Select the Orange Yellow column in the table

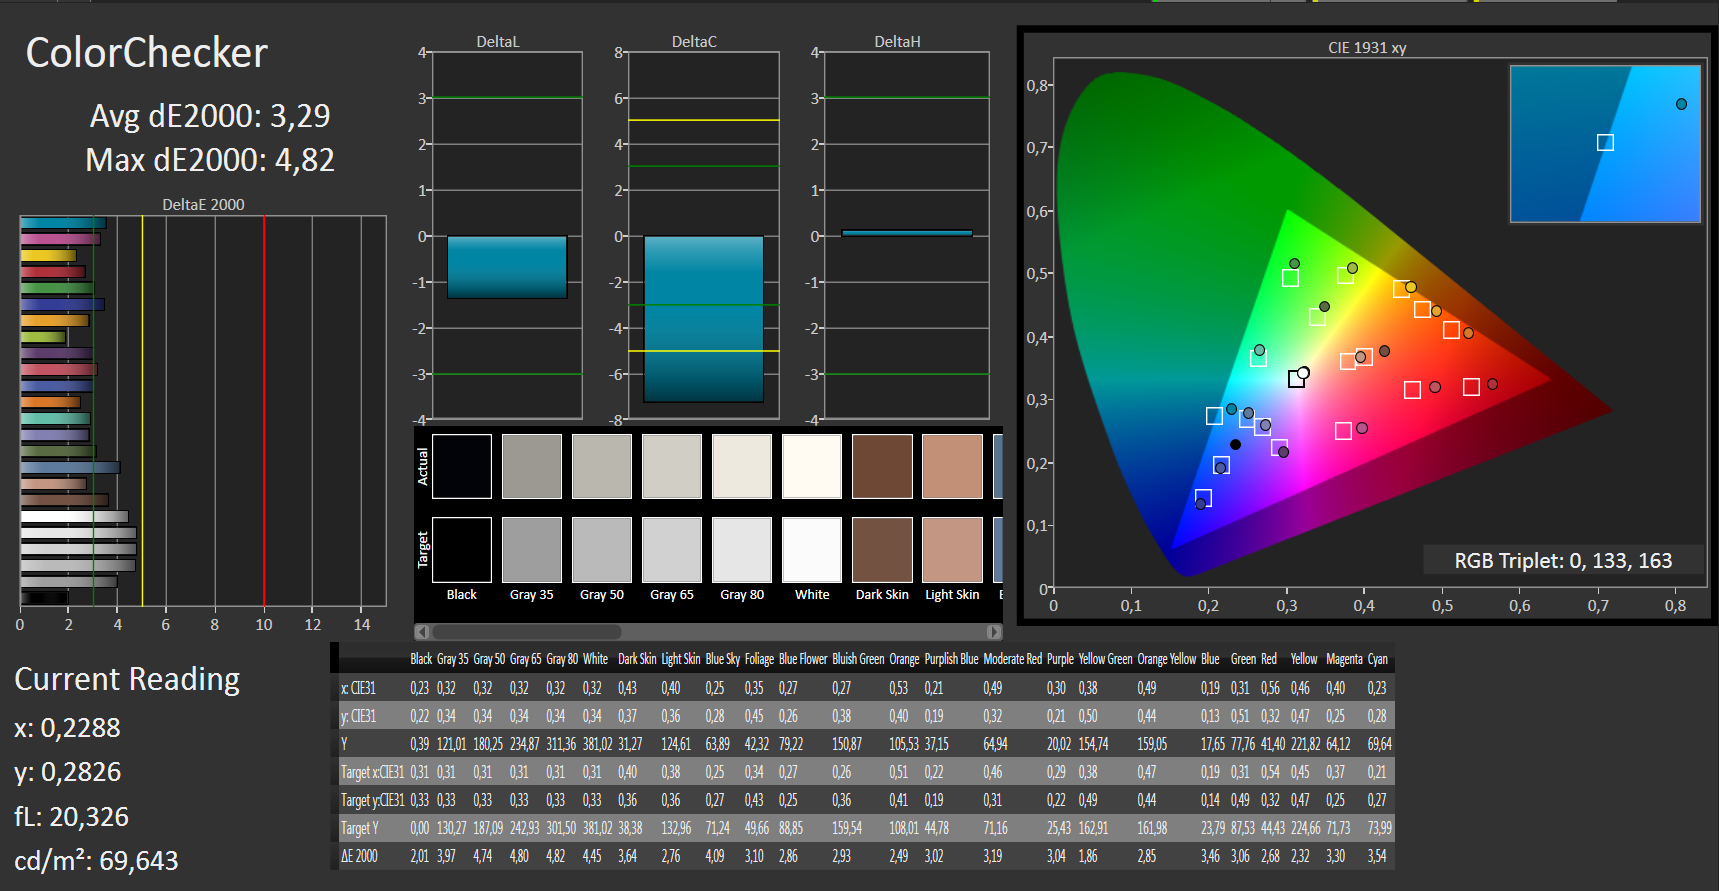pyautogui.click(x=1166, y=659)
